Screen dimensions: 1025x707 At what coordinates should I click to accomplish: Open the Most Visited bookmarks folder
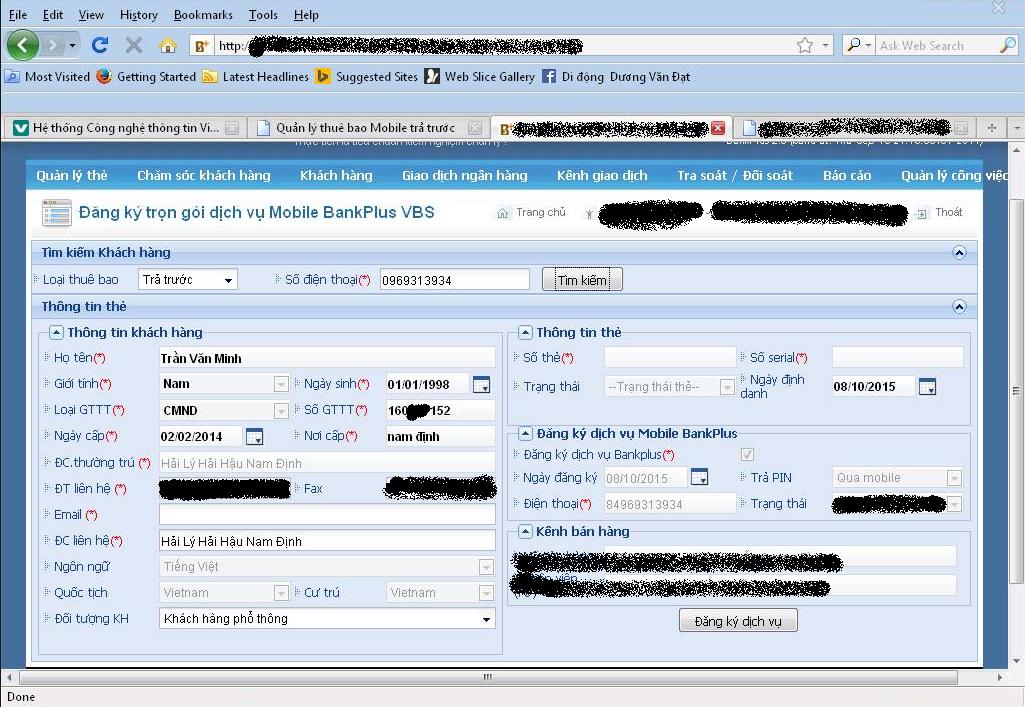(47, 76)
